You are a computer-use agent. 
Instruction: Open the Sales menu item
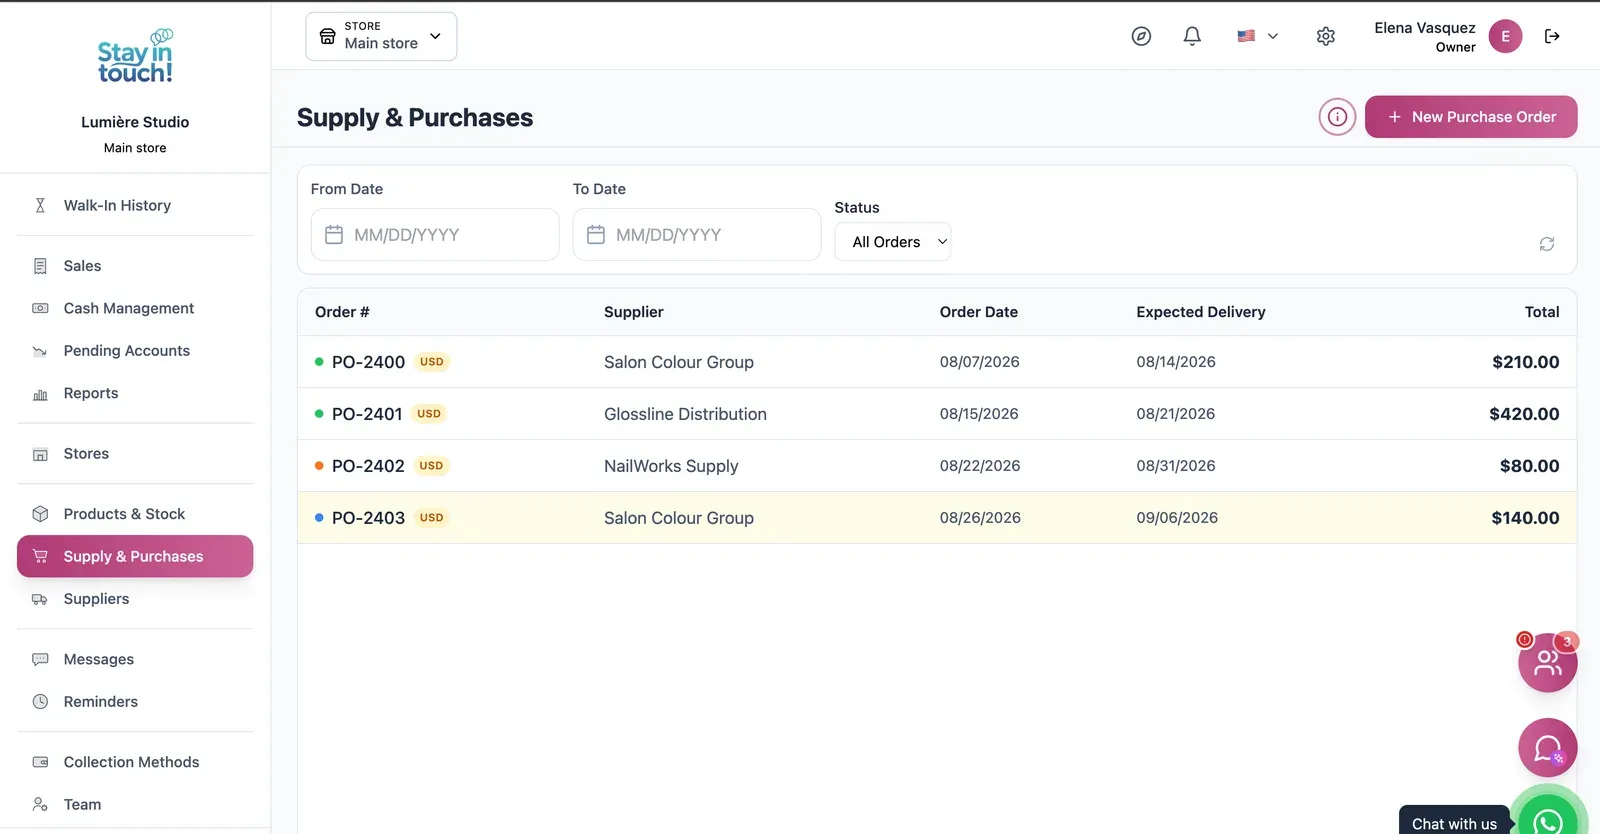(x=135, y=266)
